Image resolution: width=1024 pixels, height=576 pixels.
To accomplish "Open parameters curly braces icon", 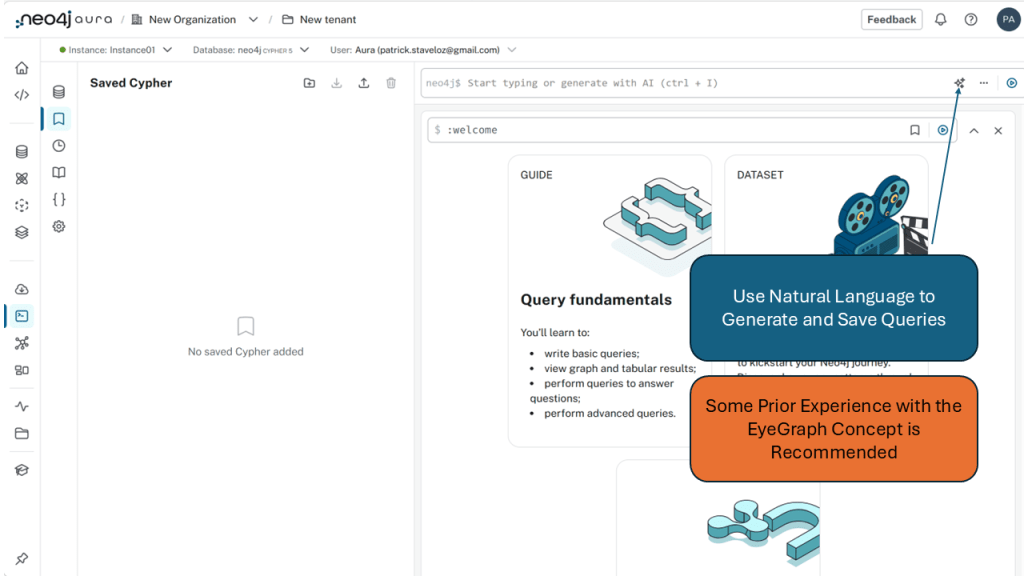I will pos(59,200).
